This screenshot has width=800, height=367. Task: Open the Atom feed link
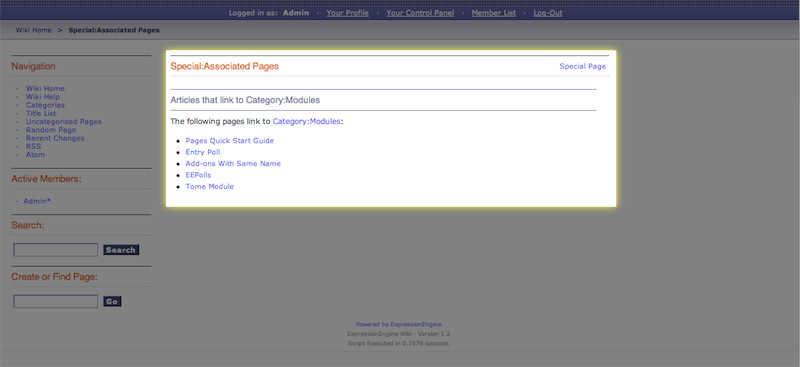[35, 154]
